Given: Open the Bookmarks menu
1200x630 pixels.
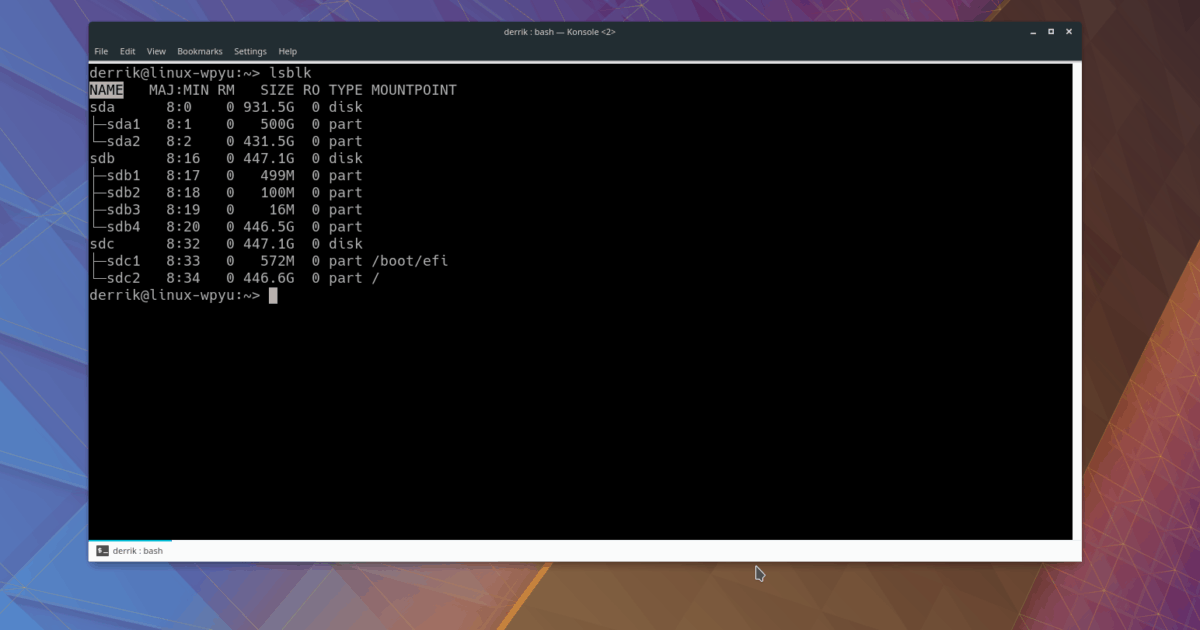Looking at the screenshot, I should click(200, 51).
